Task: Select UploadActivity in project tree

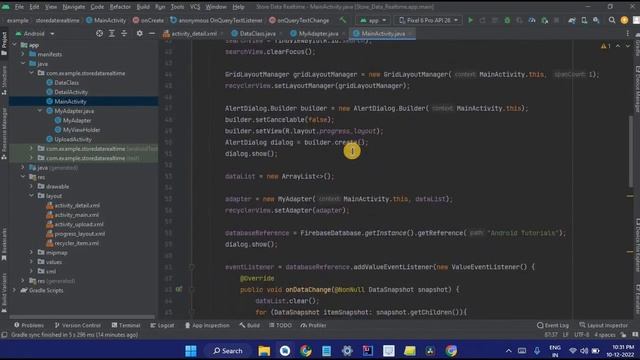Action: [73, 139]
